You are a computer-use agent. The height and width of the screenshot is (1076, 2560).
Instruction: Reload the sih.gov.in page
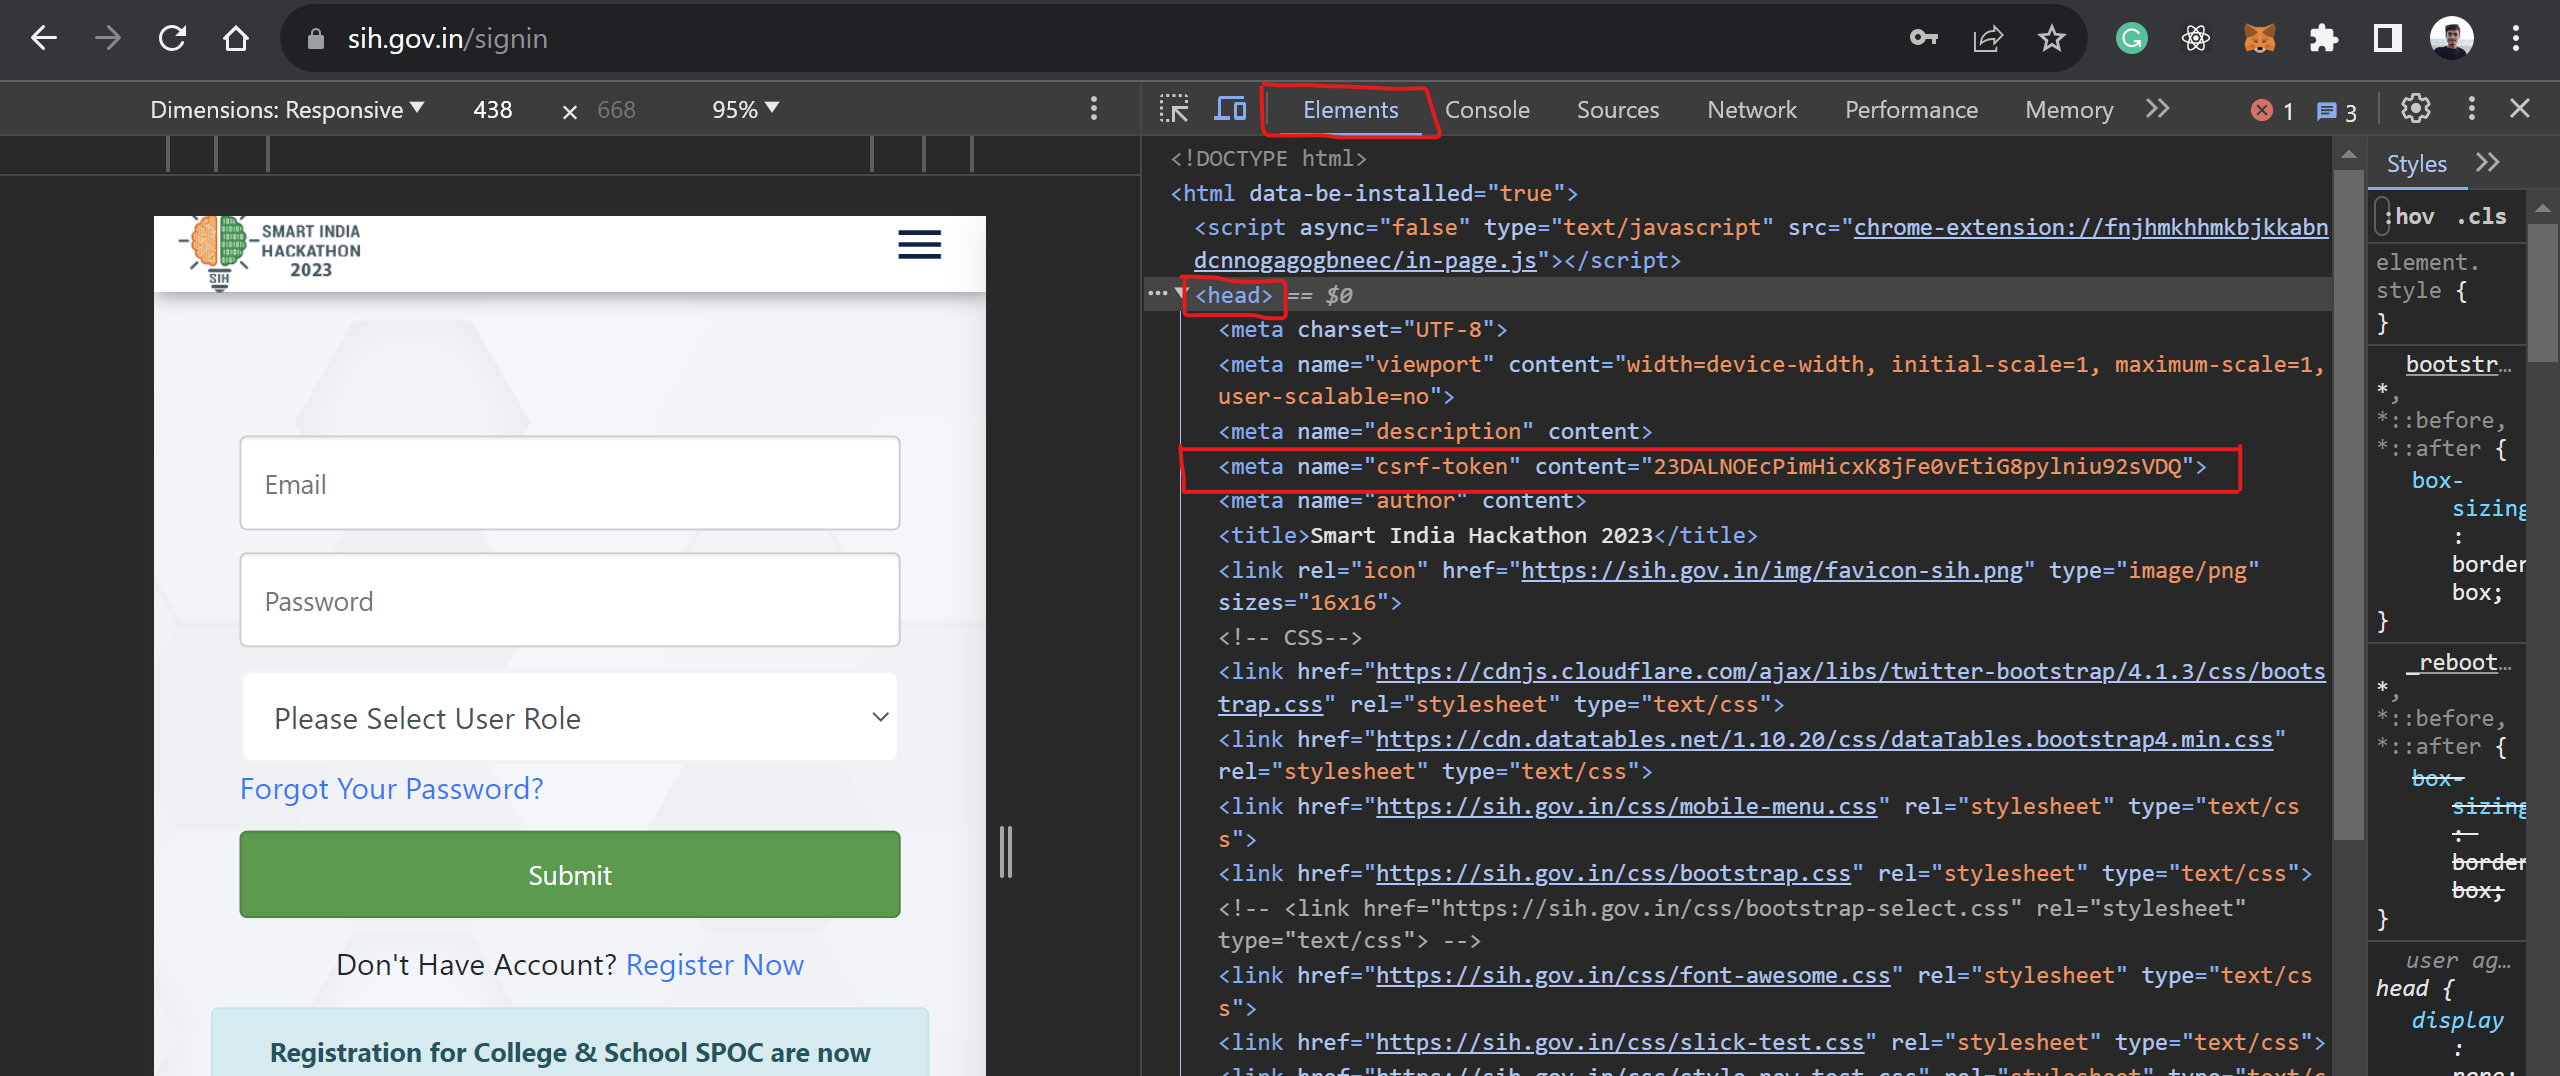click(172, 39)
